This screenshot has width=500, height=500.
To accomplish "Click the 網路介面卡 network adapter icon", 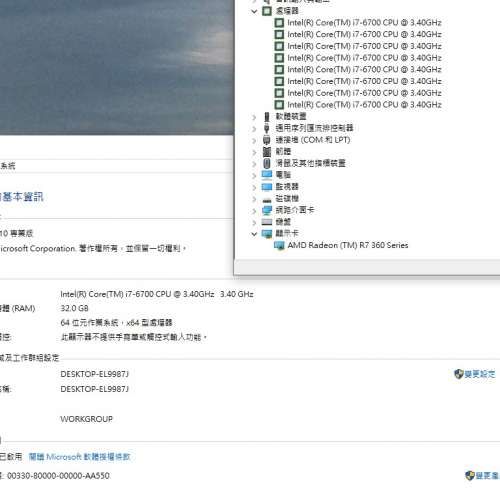I will click(267, 210).
